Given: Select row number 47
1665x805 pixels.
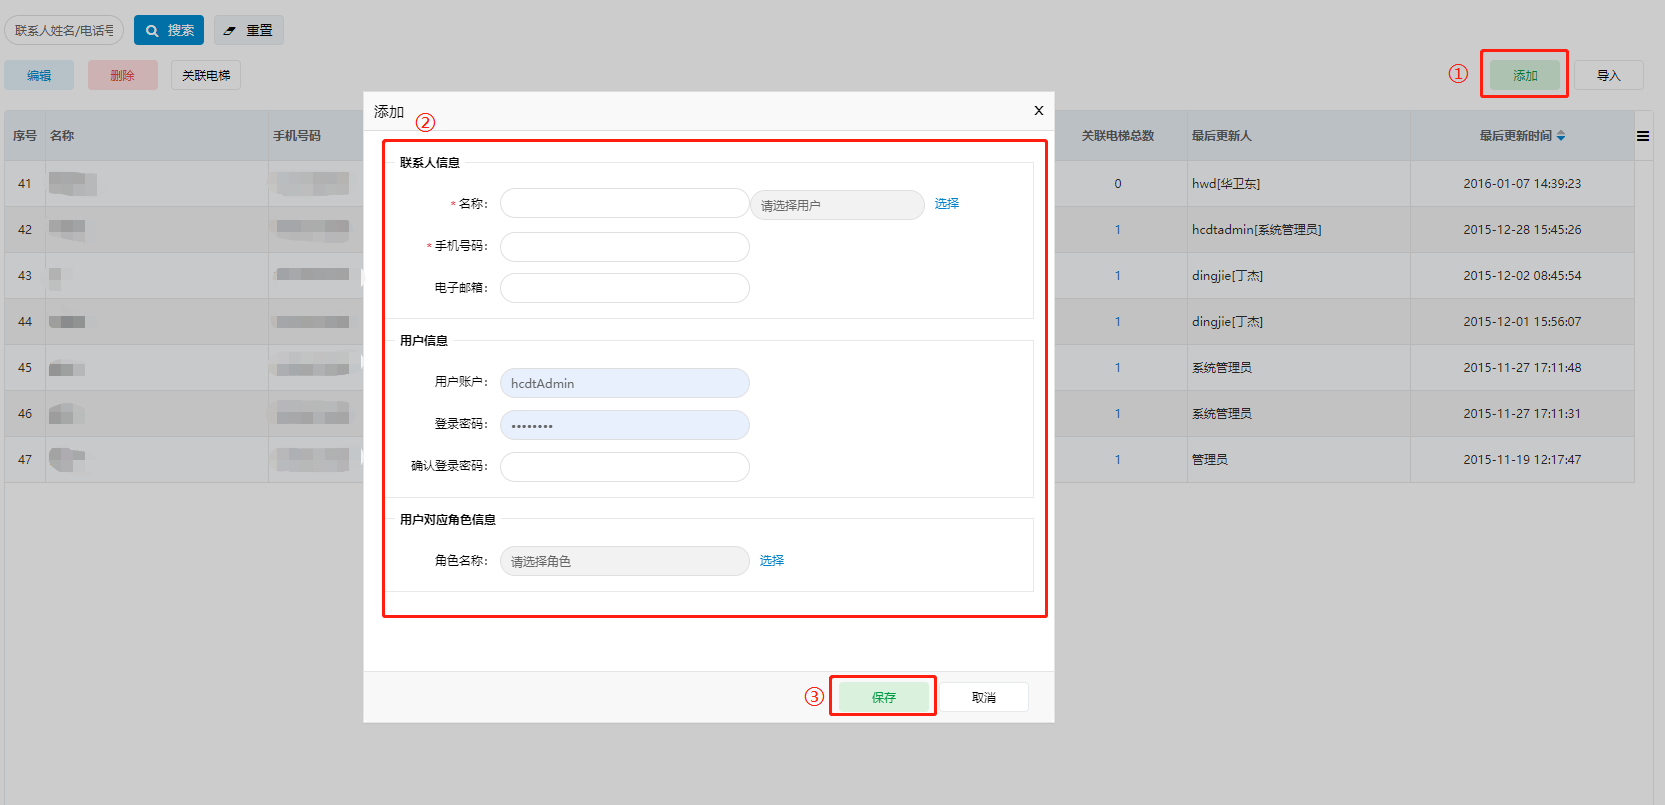Looking at the screenshot, I should click(25, 460).
